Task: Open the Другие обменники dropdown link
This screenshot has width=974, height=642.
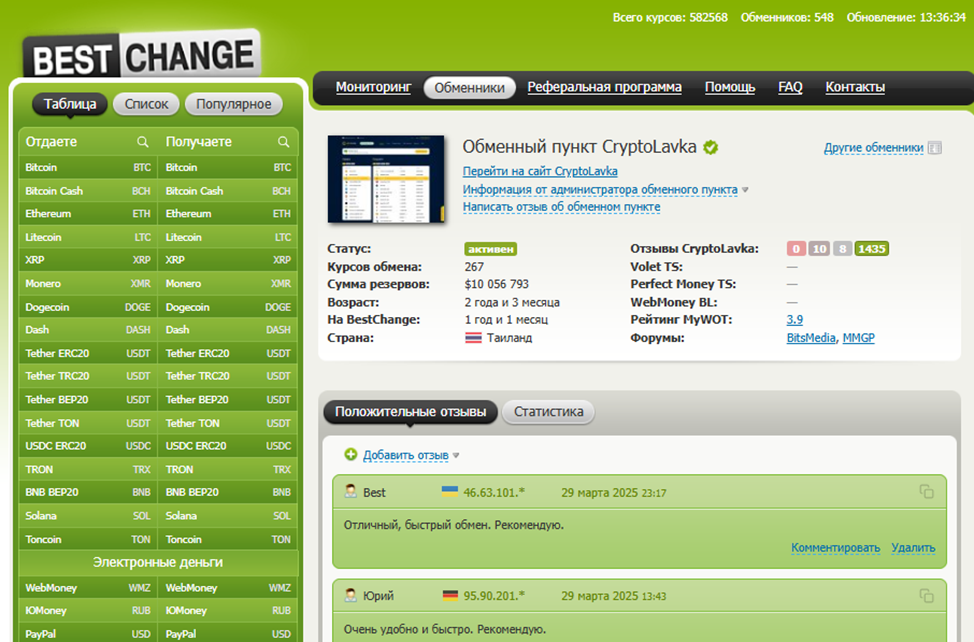Action: (873, 148)
